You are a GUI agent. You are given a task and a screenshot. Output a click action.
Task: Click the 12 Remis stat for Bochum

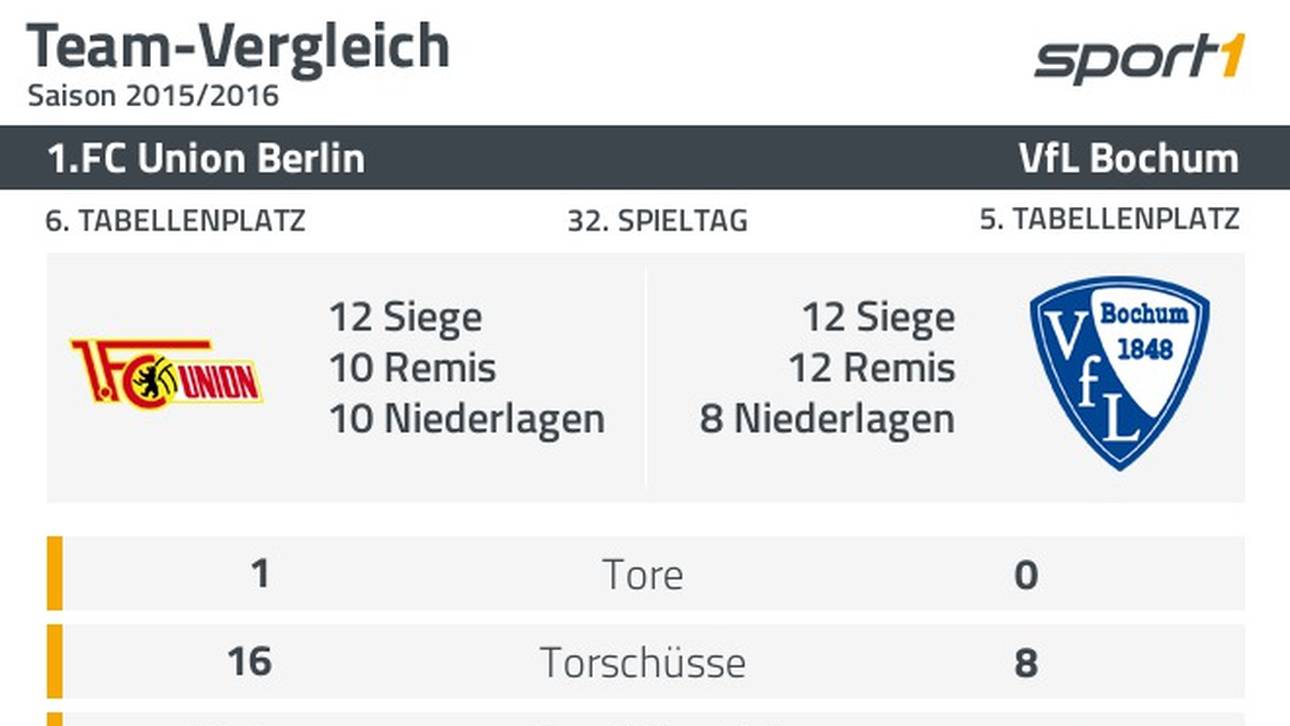point(871,368)
